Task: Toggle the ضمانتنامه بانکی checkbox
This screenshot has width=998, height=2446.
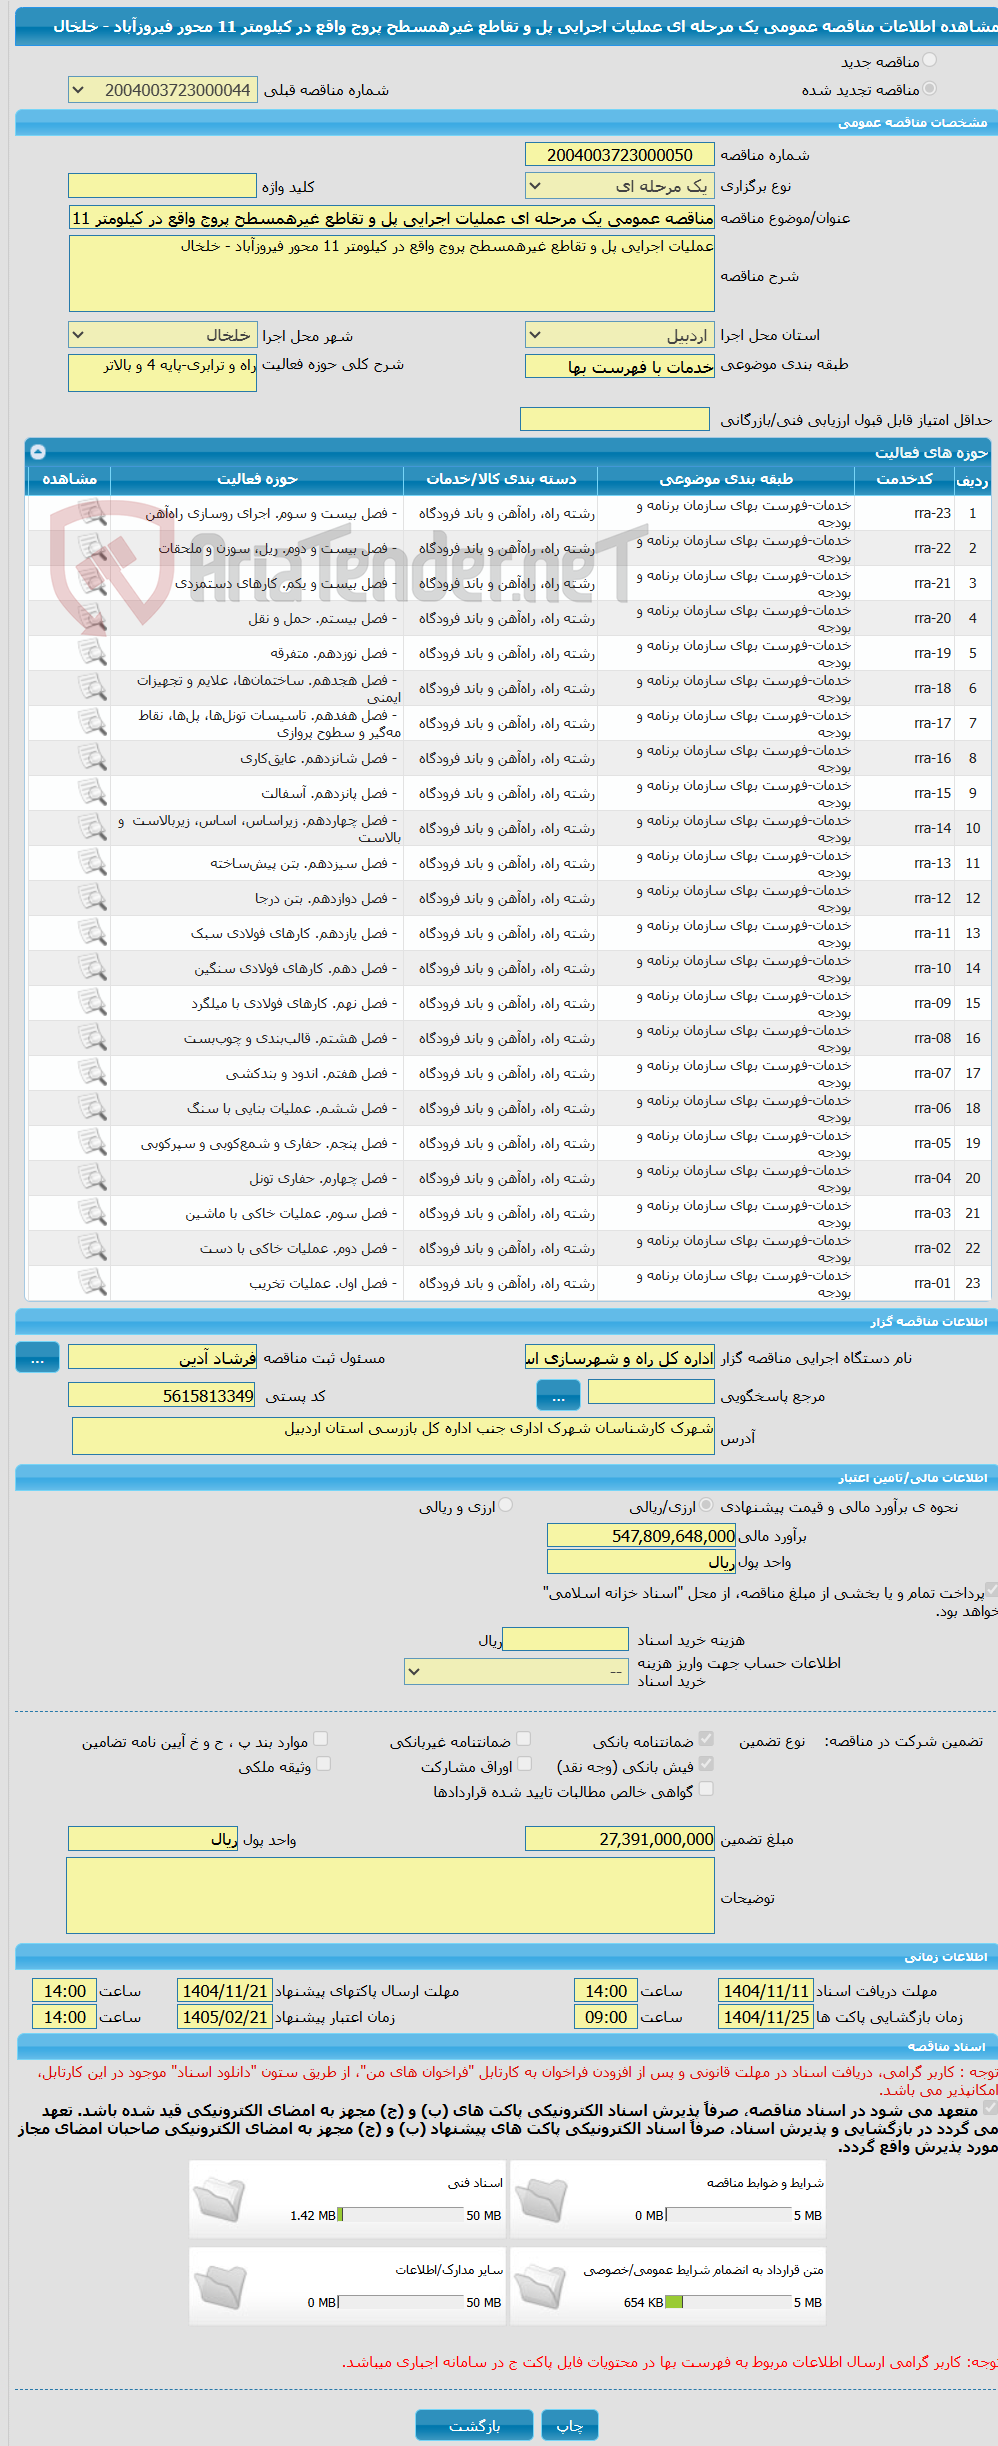Action: [x=706, y=1739]
